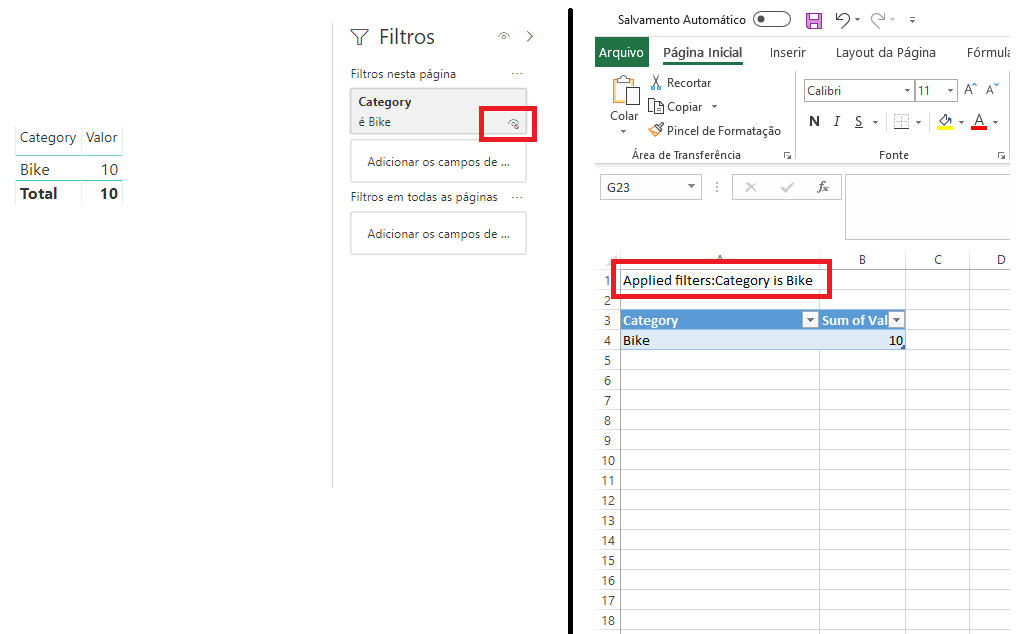The height and width of the screenshot is (634, 1024).
Task: Toggle visibility eye icon on Category filter card
Action: pyautogui.click(x=513, y=123)
